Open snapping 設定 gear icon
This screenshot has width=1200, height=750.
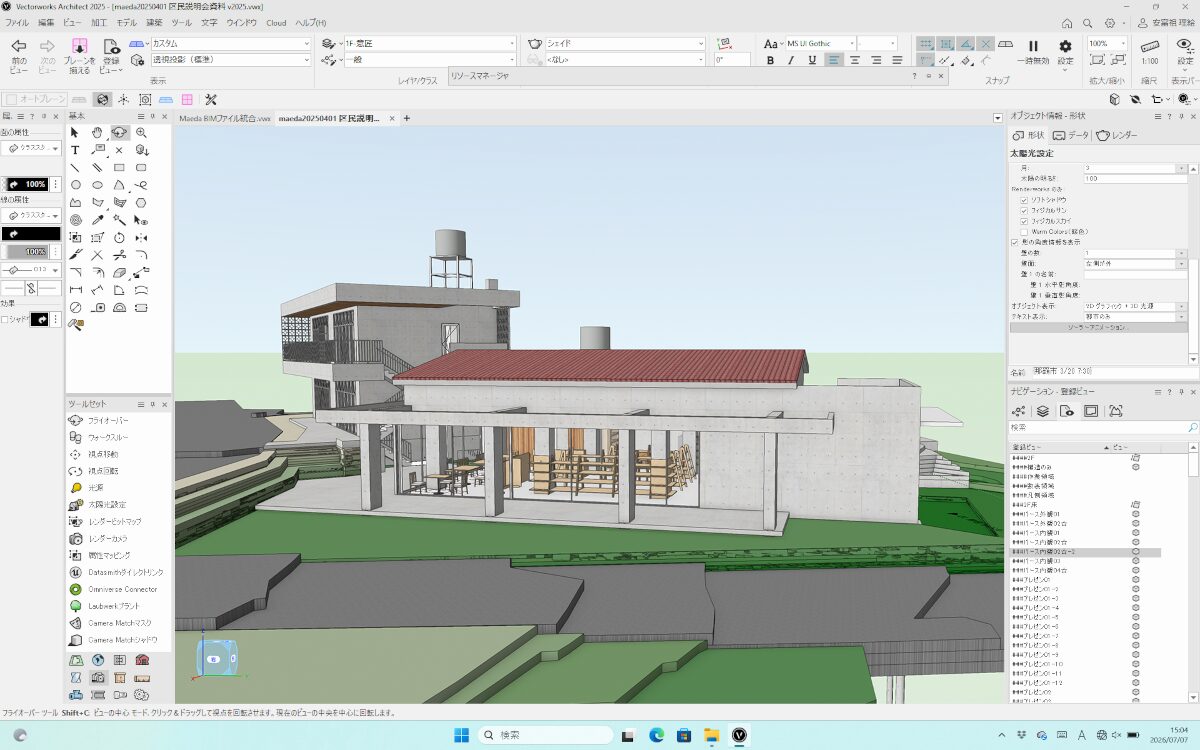pyautogui.click(x=1065, y=46)
